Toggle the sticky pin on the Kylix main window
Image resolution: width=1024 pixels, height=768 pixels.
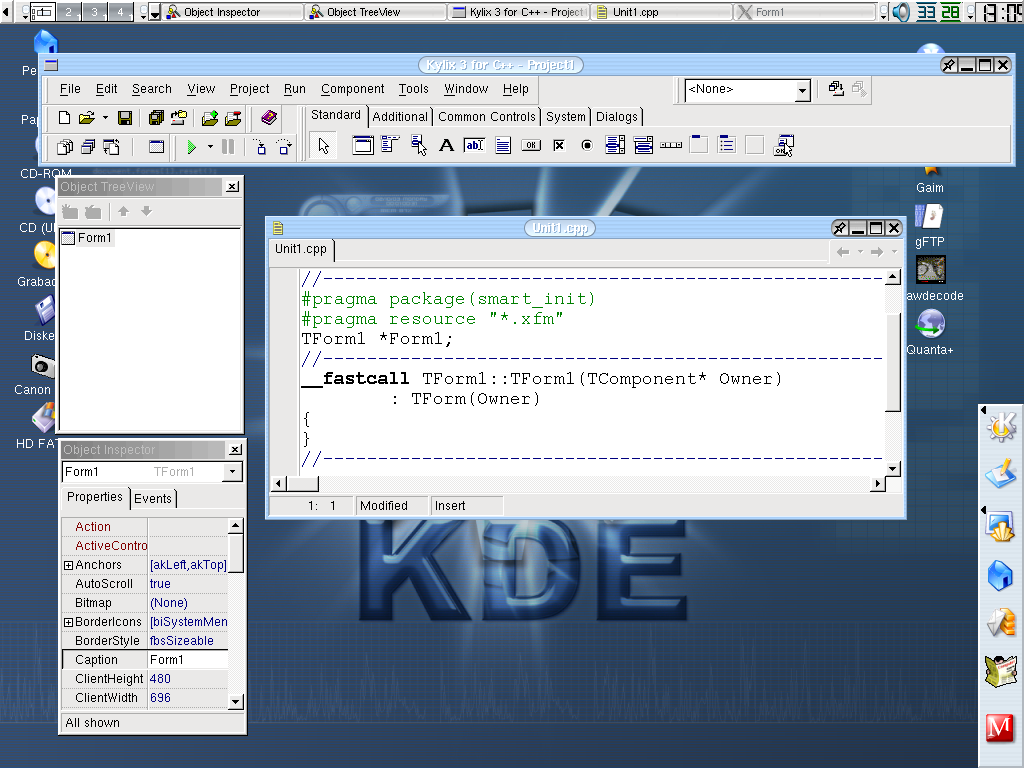[x=949, y=65]
